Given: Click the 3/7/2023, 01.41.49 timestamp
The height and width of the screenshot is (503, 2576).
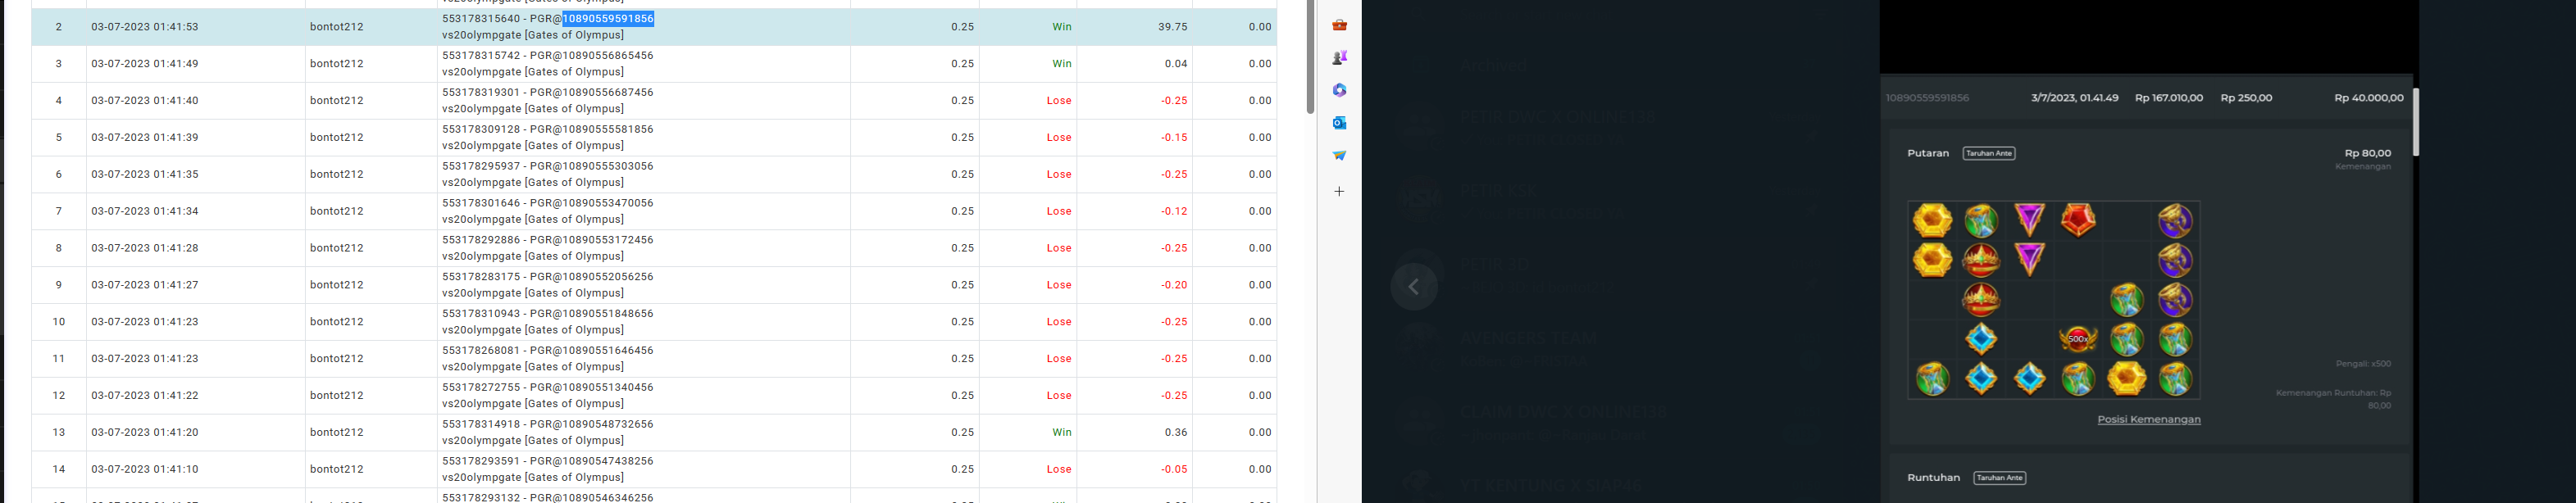Looking at the screenshot, I should 2075,98.
